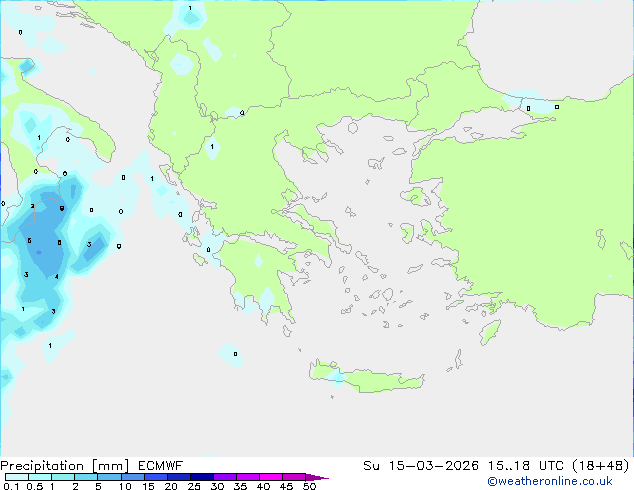Click the 5–10 mm legend color swatch
This screenshot has height=490, width=634.
pyautogui.click(x=109, y=477)
